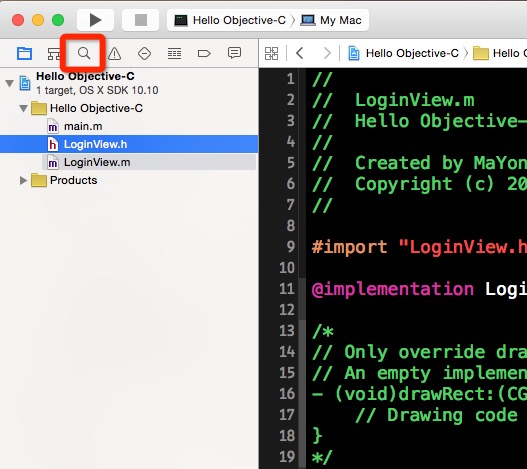Go back in editor history
Viewport: 527px width, 469px height.
[x=300, y=53]
